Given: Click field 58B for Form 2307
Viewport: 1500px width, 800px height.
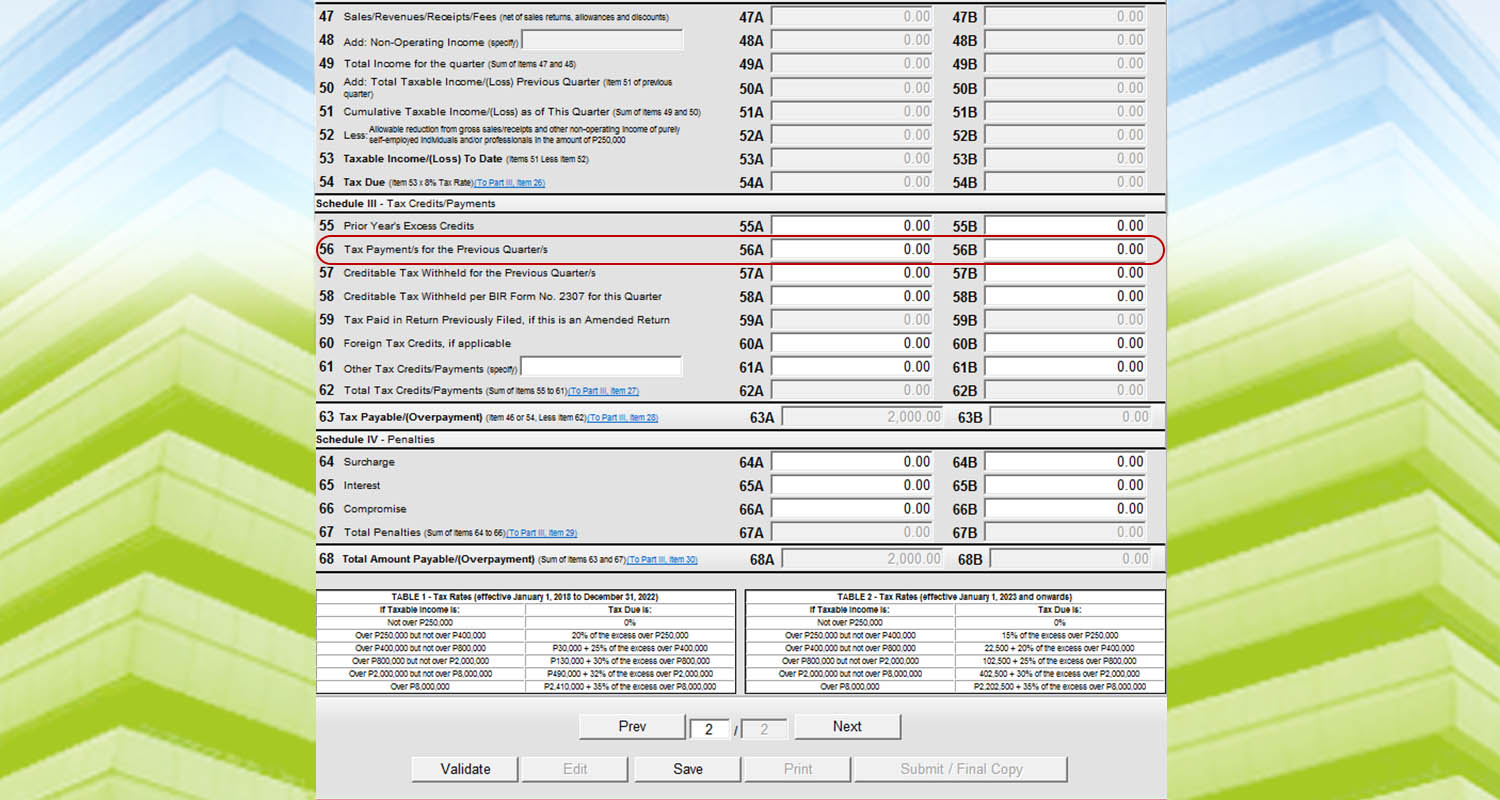Looking at the screenshot, I should (x=1066, y=296).
